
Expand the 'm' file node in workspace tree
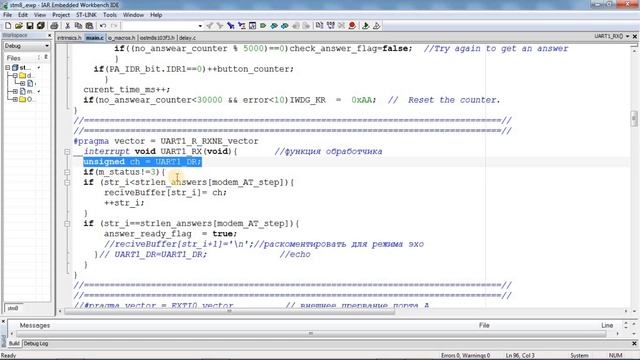tap(15, 91)
